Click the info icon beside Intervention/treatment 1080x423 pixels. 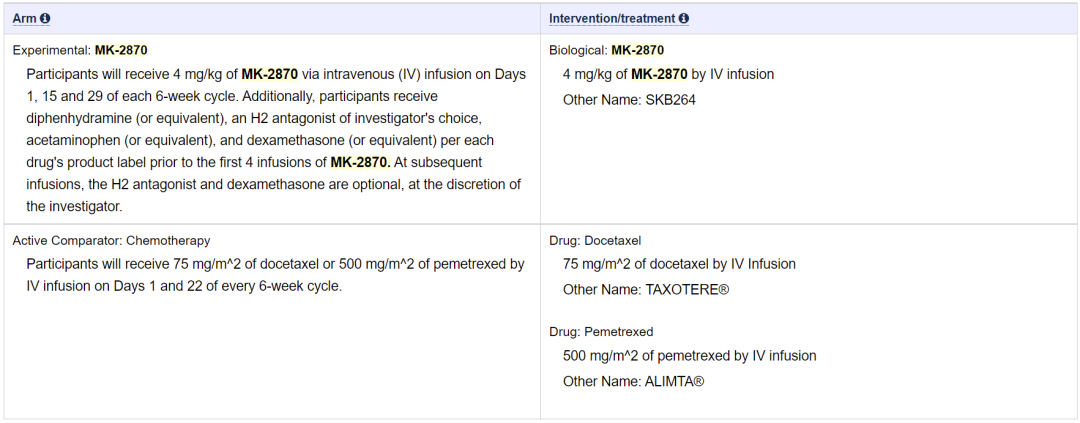(x=684, y=19)
